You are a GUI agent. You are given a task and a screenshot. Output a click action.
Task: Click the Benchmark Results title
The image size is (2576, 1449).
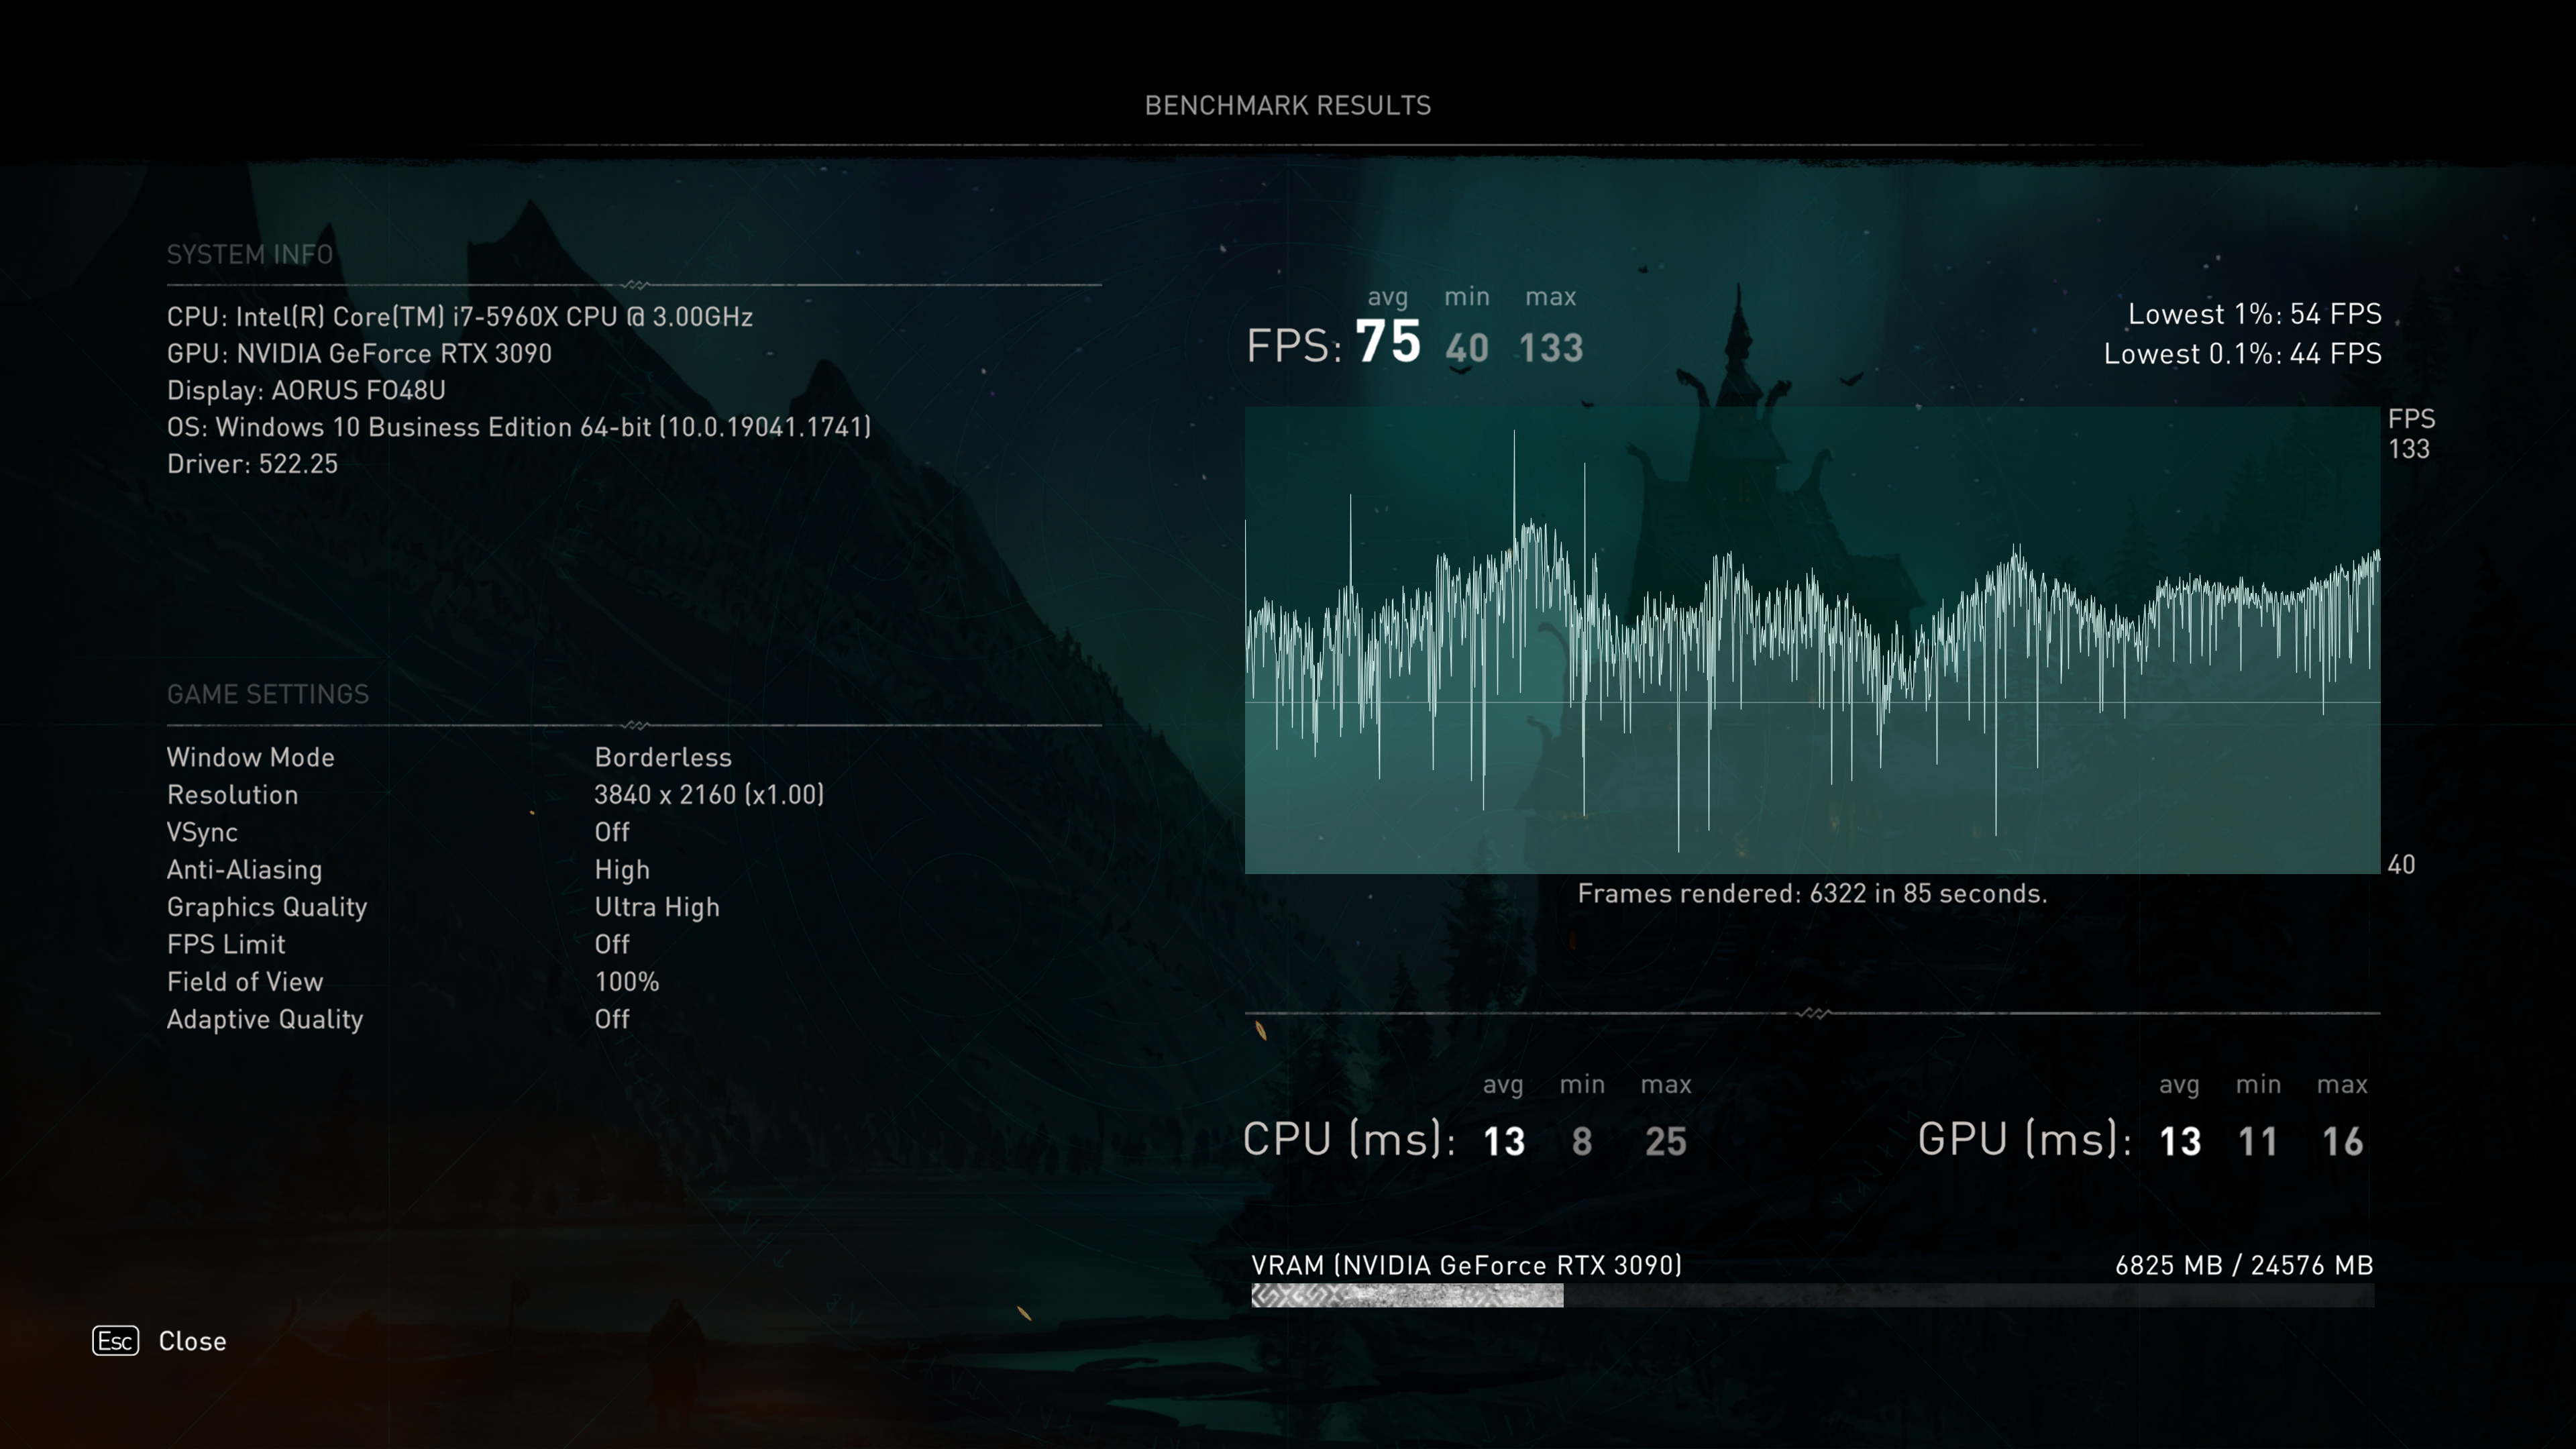point(1287,105)
